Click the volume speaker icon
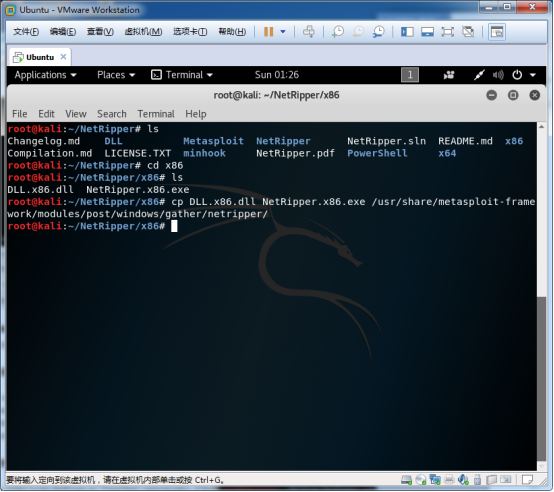The width and height of the screenshot is (554, 492). pyautogui.click(x=498, y=75)
